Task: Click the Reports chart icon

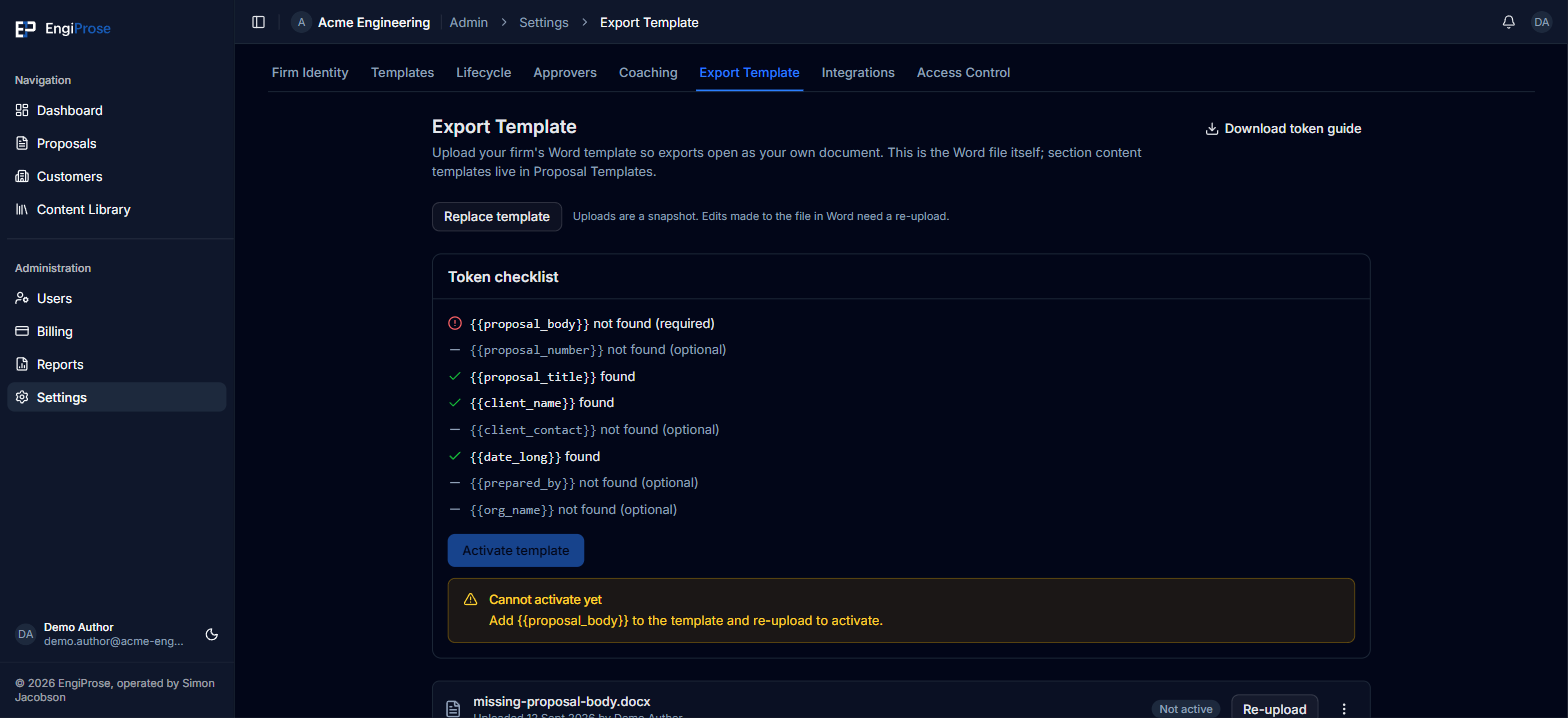Action: (x=22, y=364)
